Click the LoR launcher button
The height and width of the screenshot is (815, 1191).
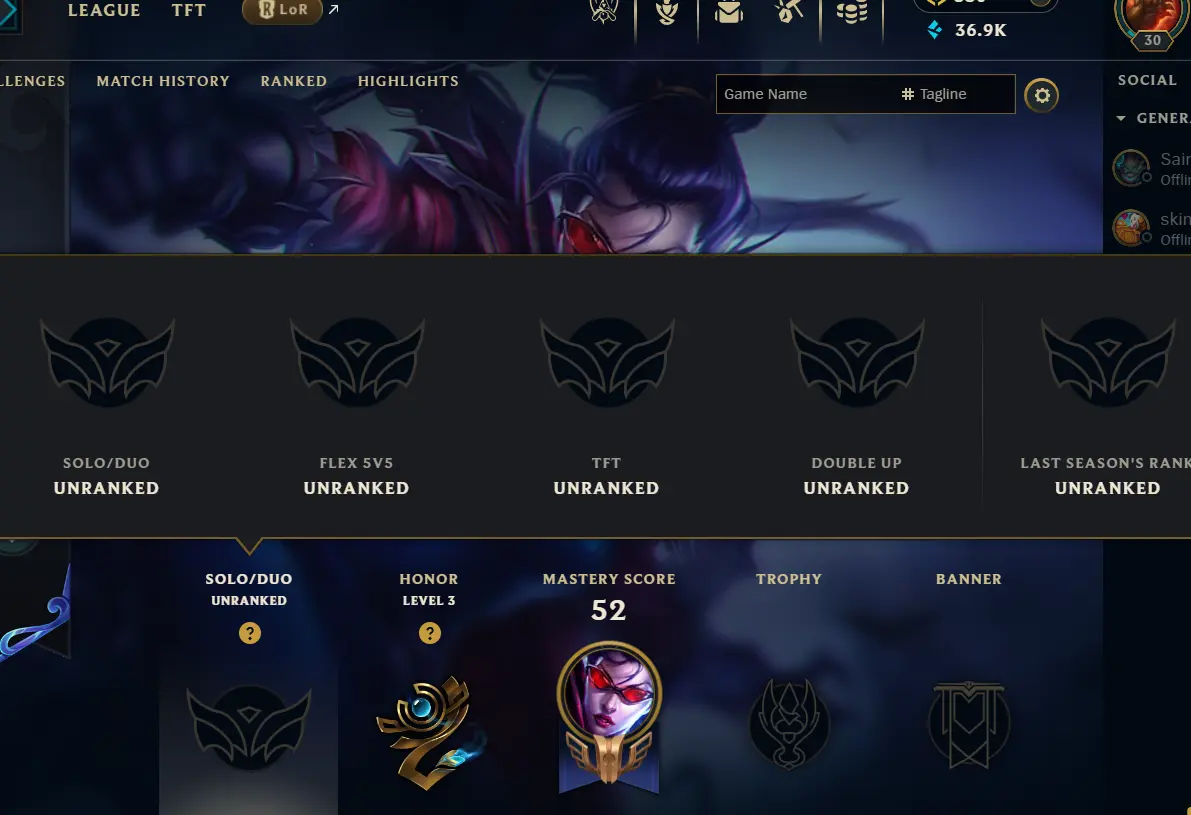(x=283, y=11)
